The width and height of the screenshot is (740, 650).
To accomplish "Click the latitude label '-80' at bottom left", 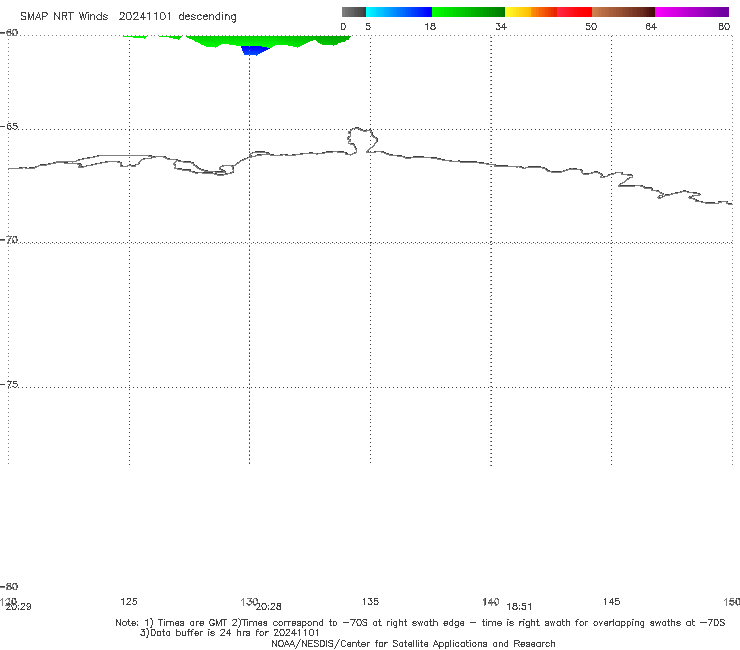I will tap(9, 586).
